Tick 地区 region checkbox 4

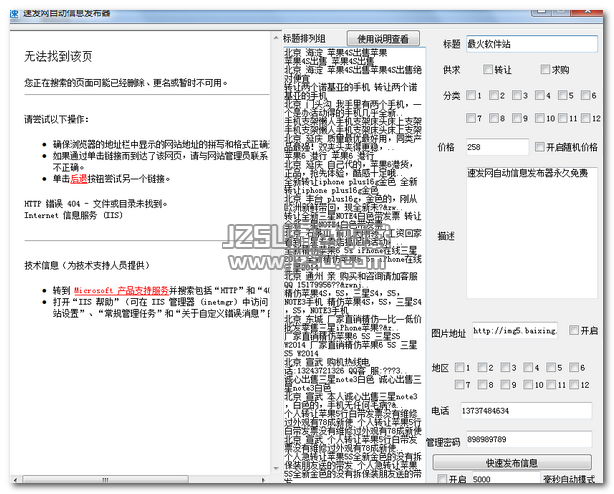(529, 367)
